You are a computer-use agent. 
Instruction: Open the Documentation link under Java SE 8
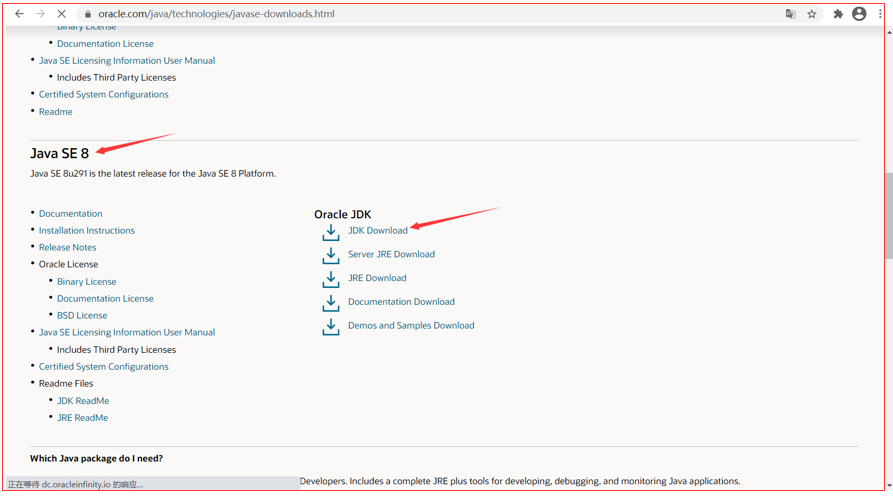point(71,214)
